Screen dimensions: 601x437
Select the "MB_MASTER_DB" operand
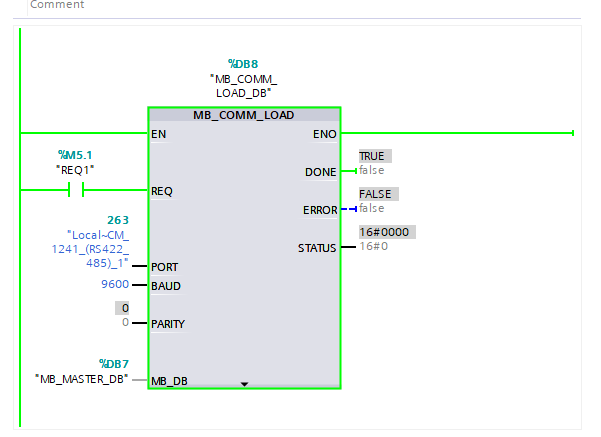[82, 379]
